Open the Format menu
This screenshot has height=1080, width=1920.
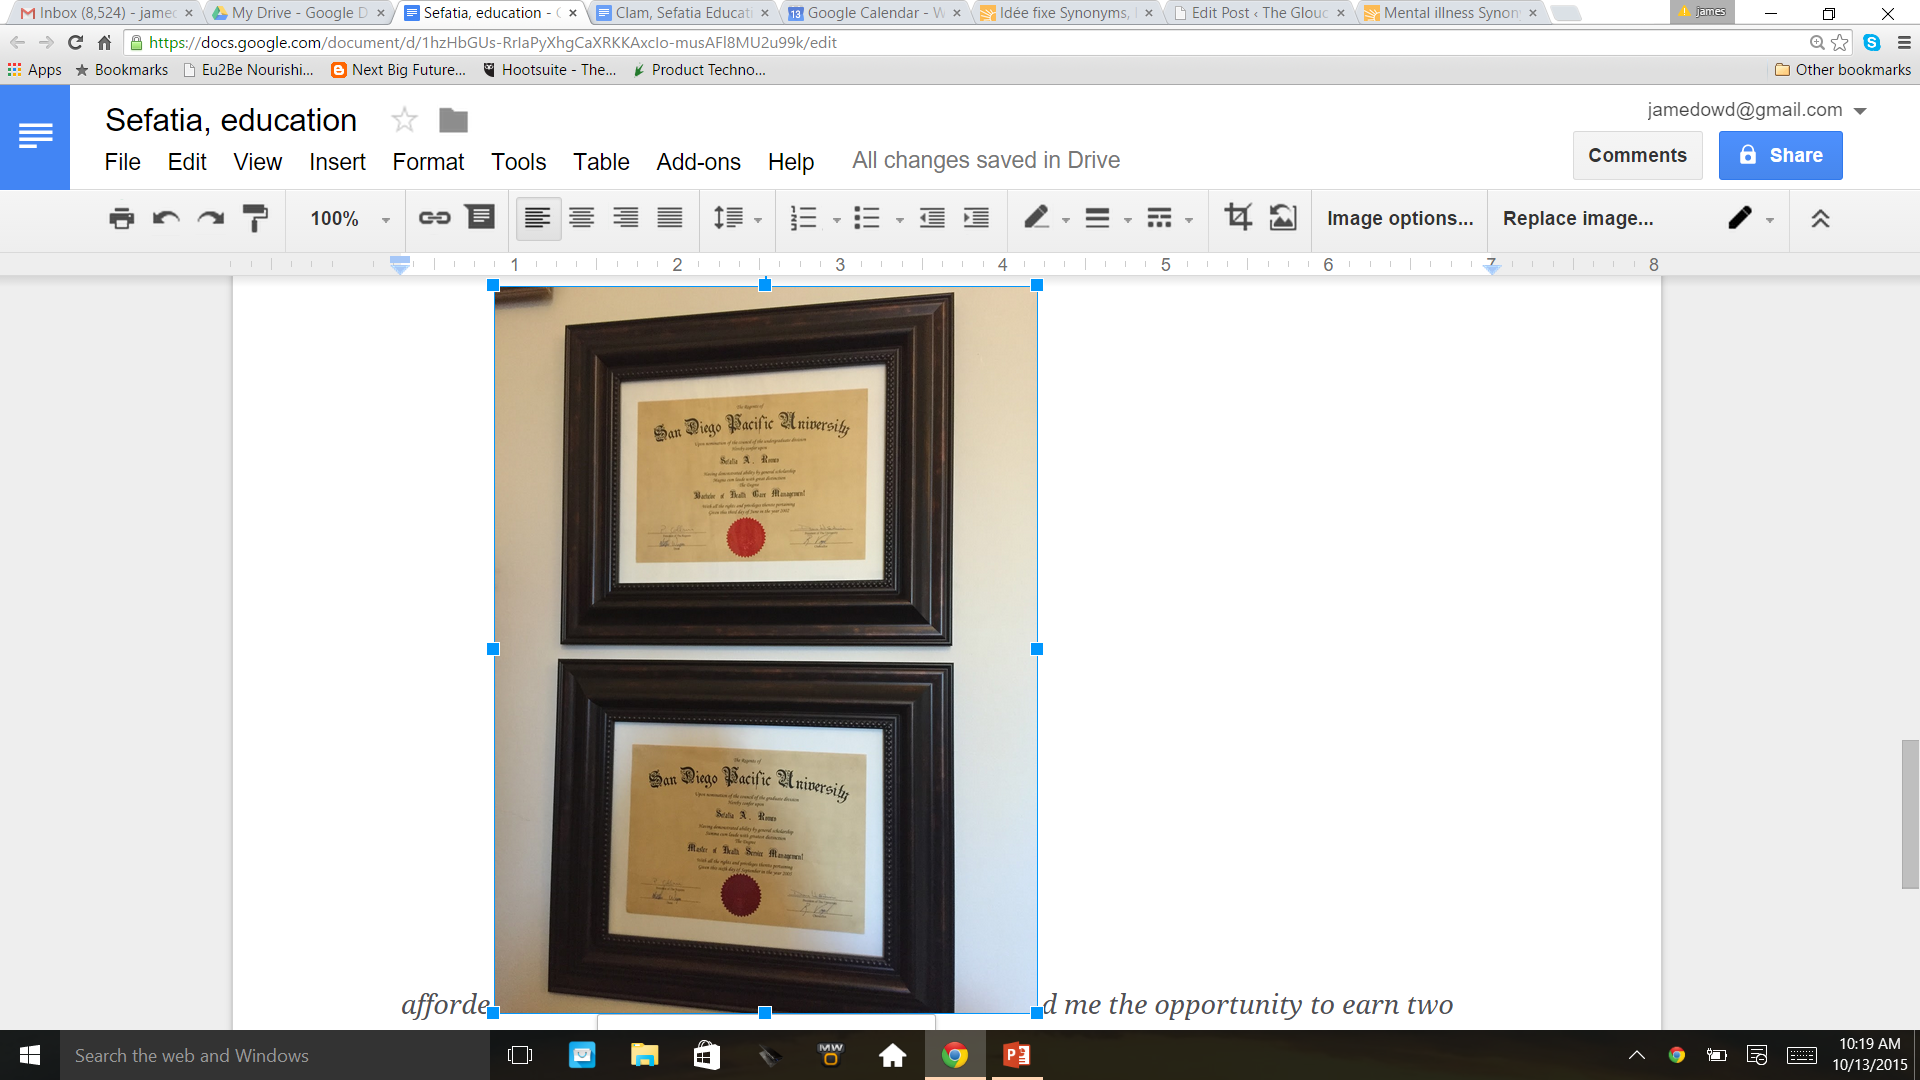click(x=428, y=162)
